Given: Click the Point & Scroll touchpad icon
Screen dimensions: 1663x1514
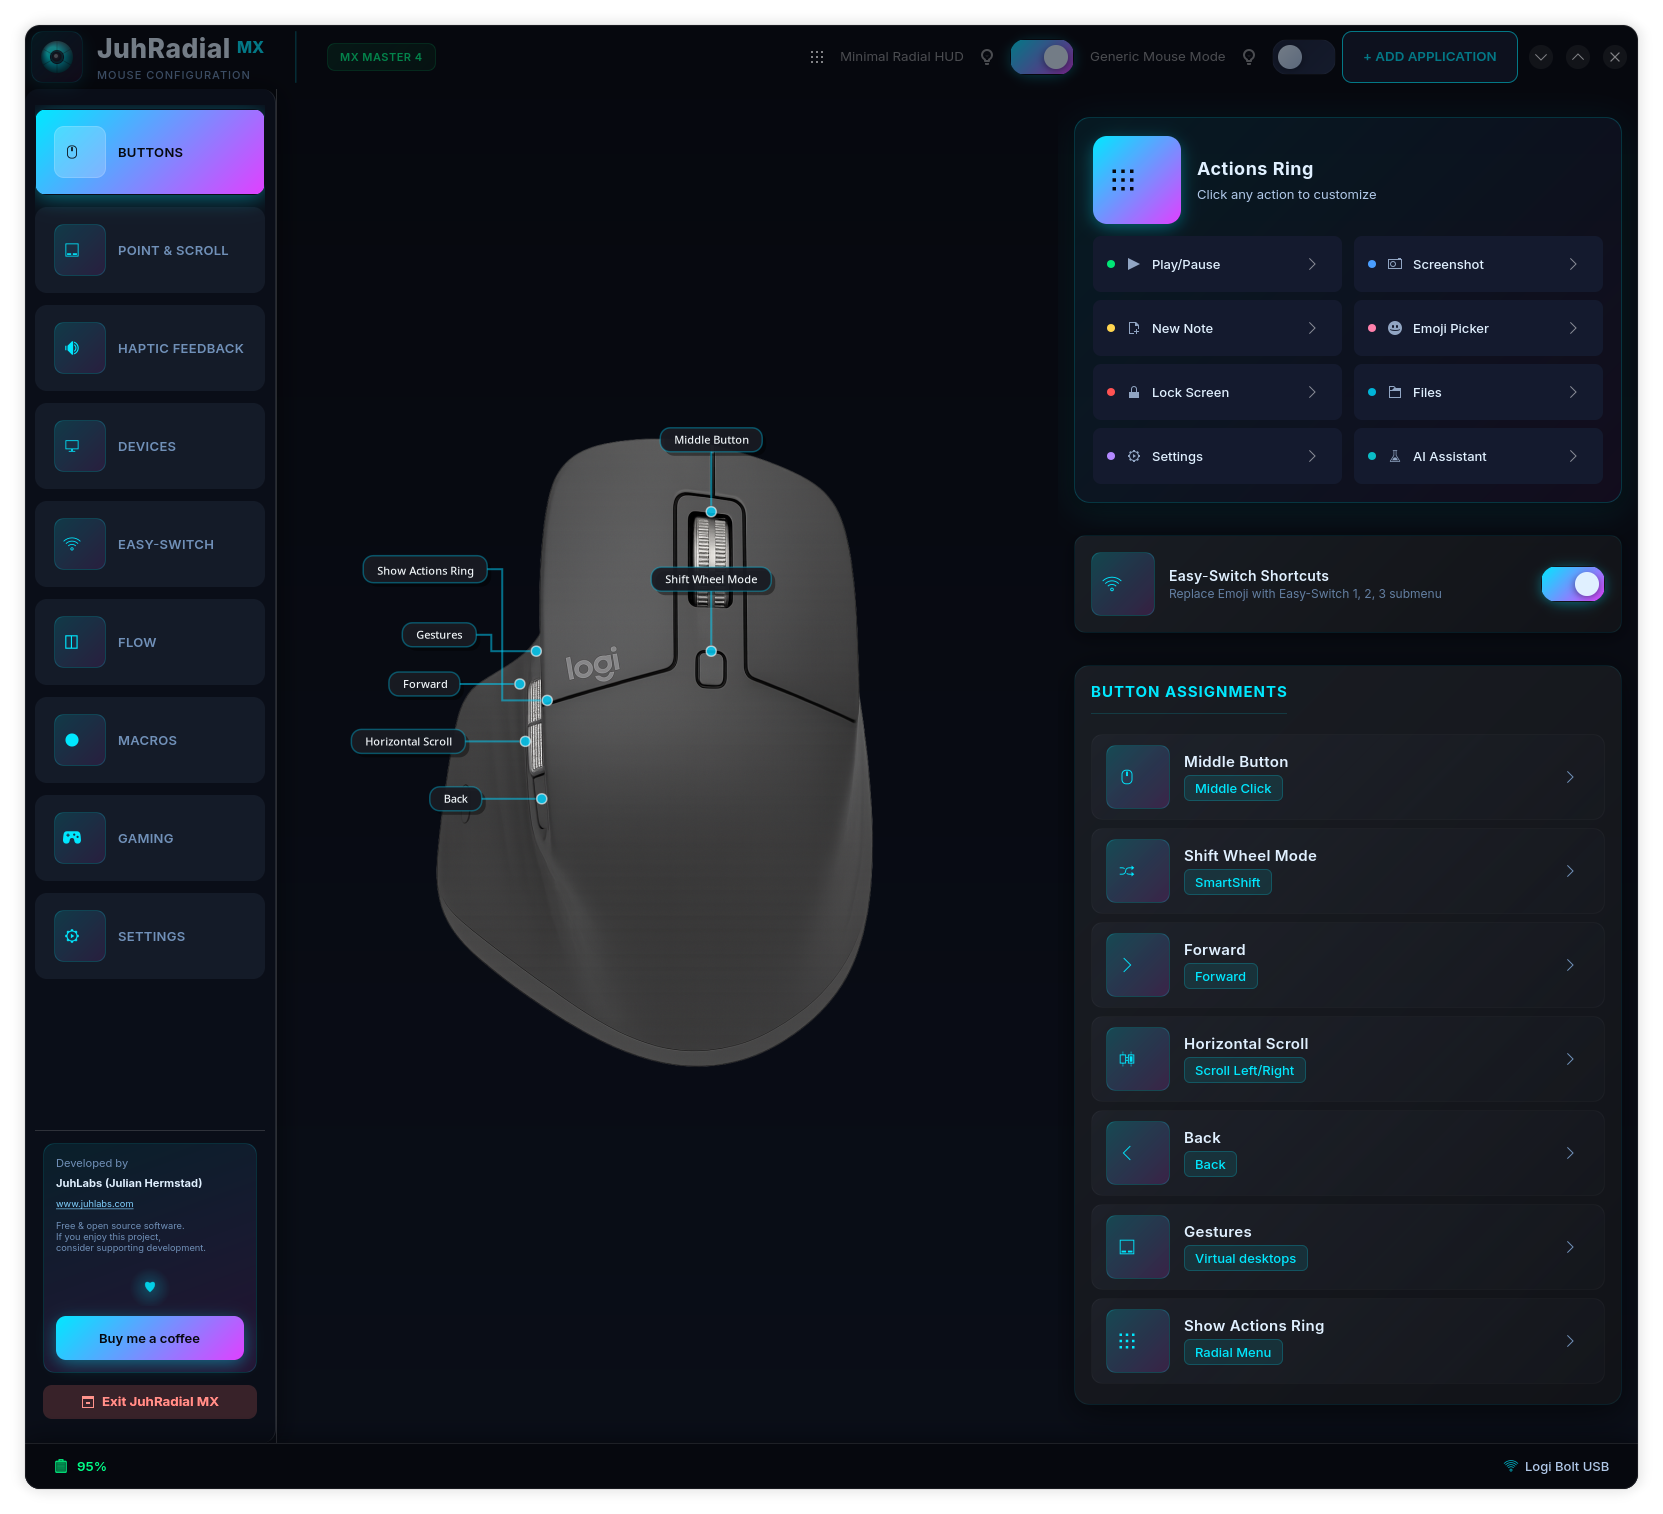Looking at the screenshot, I should click(80, 250).
